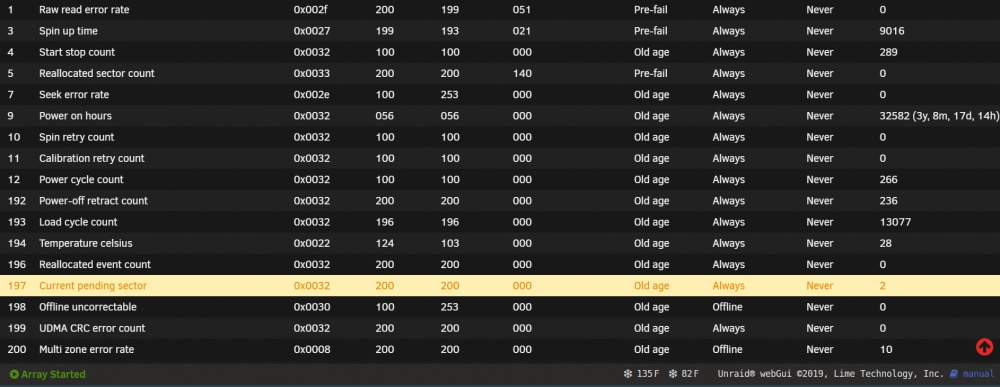
Task: Click the threshold value 021
Action: coord(522,31)
